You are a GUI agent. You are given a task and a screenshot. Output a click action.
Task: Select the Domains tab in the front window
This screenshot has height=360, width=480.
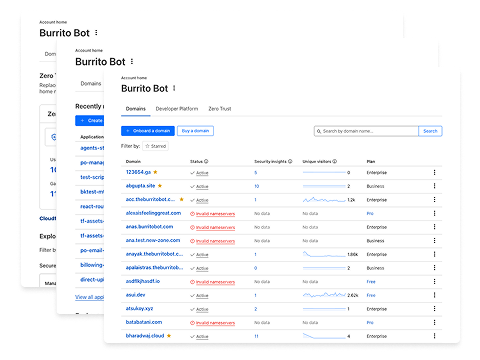pyautogui.click(x=136, y=109)
